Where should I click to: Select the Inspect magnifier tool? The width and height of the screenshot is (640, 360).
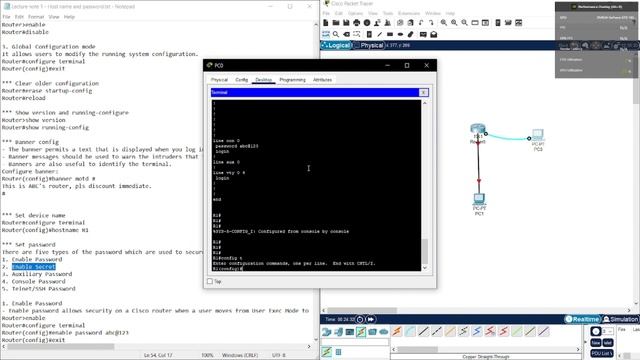[x=336, y=34]
